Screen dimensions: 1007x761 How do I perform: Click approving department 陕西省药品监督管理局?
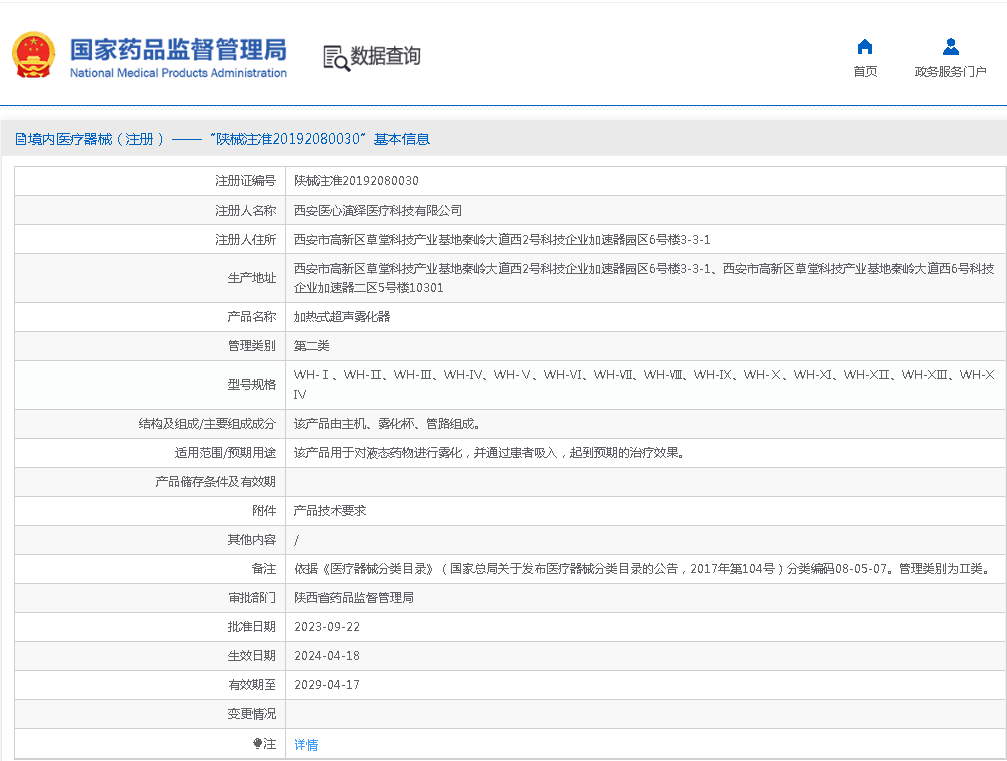[x=354, y=598]
